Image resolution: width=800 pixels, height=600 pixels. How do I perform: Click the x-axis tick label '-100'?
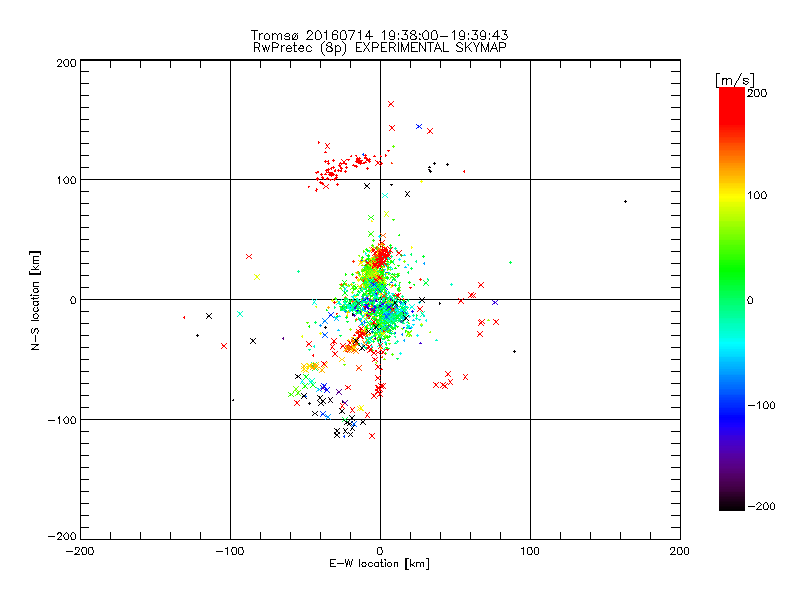click(x=230, y=551)
